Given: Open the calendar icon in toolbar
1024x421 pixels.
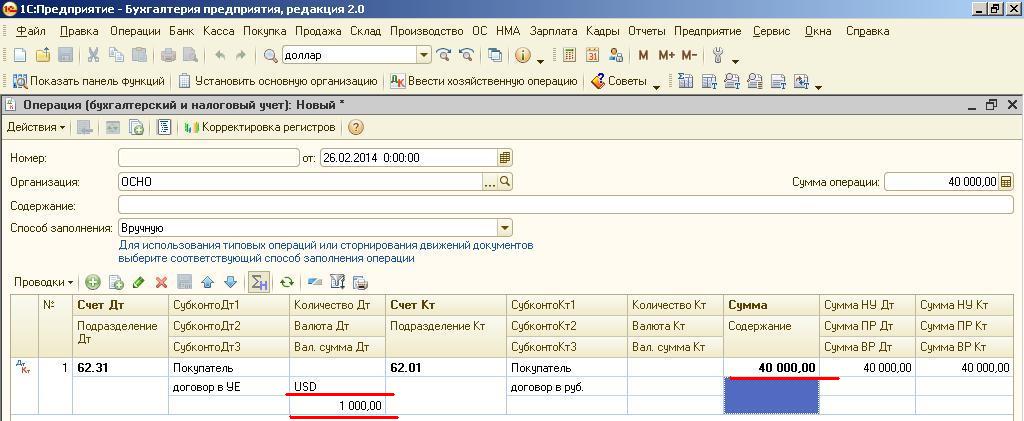Looking at the screenshot, I should (x=593, y=56).
